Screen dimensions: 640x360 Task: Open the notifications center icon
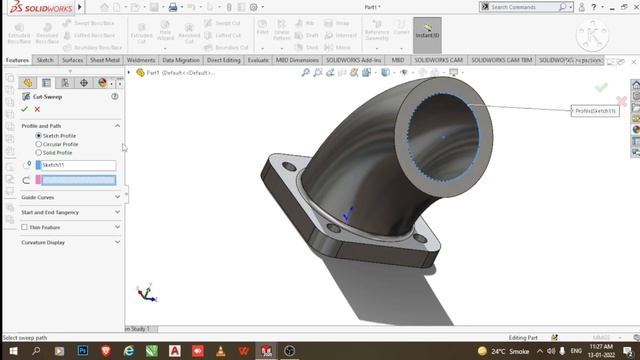point(628,351)
